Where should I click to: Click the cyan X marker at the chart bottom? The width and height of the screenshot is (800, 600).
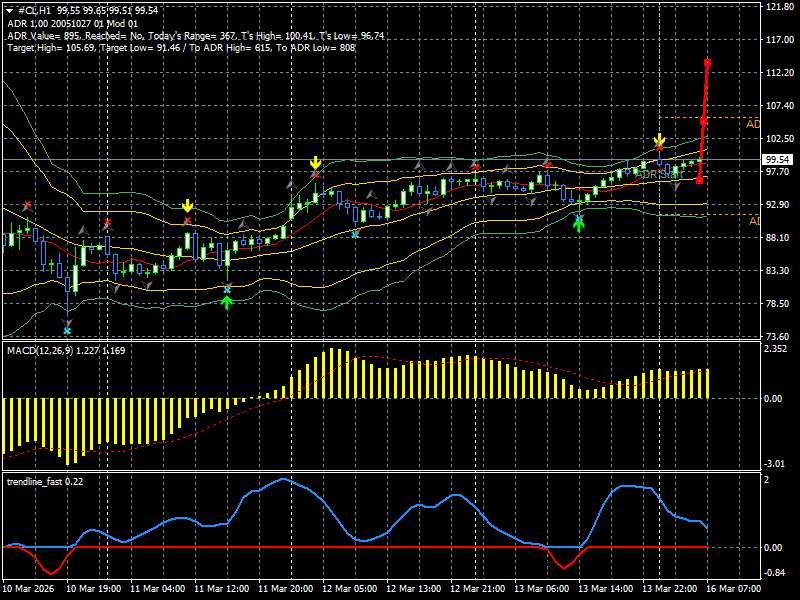tap(67, 331)
